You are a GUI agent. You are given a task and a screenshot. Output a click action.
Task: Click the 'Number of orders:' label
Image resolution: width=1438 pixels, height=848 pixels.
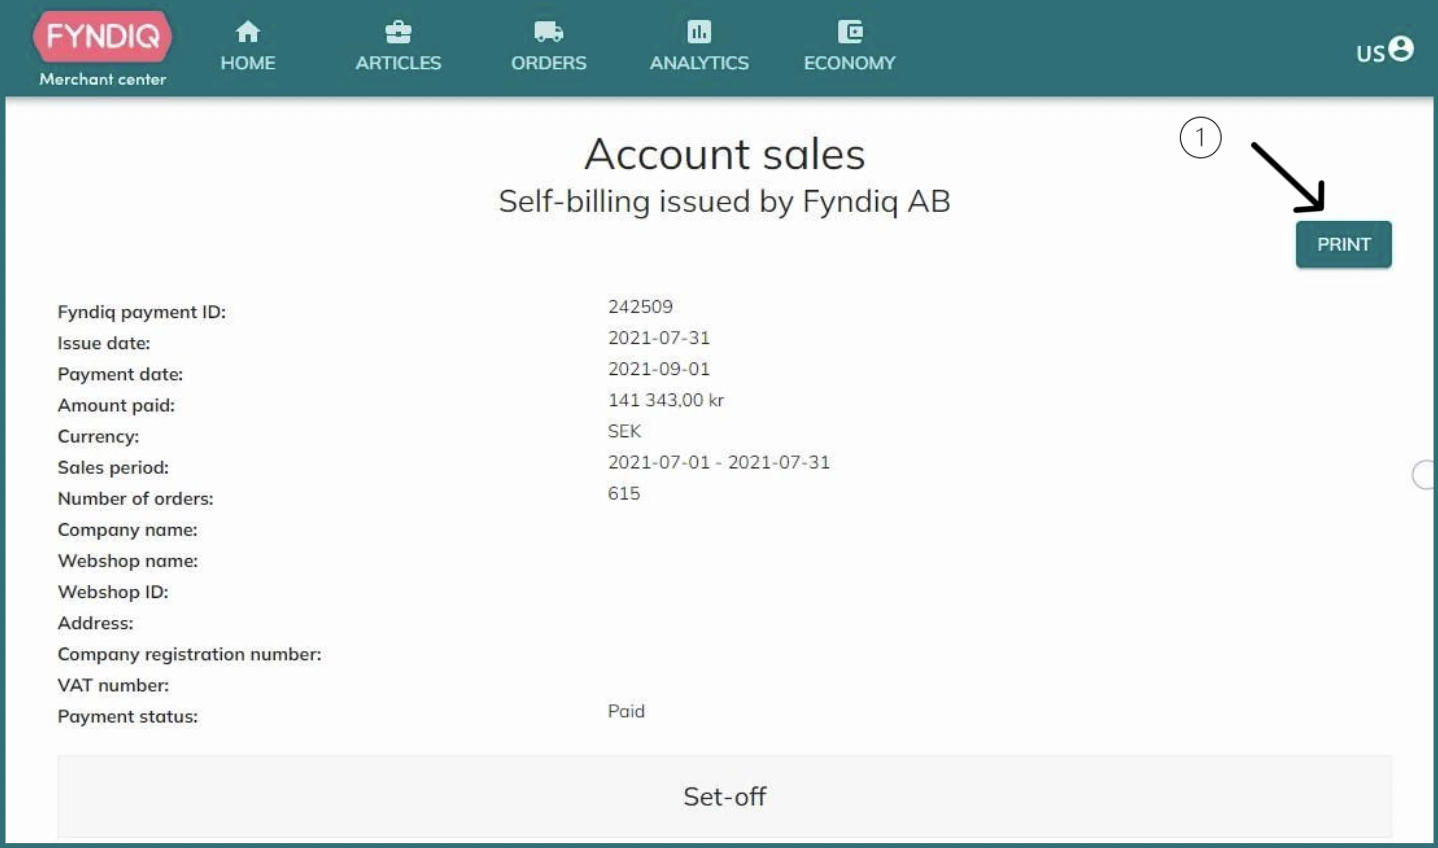click(x=135, y=498)
